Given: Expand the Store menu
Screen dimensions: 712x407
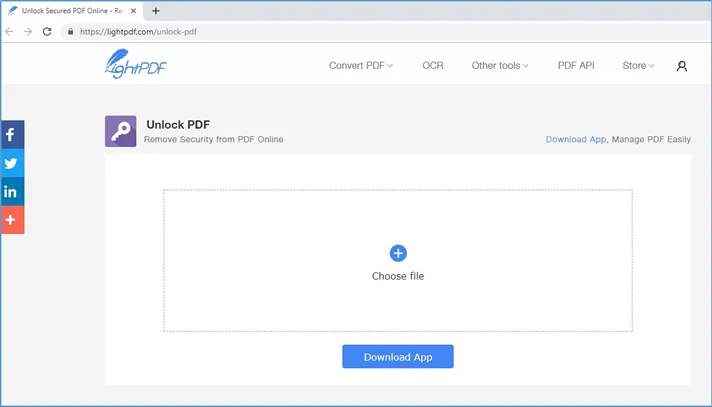Looking at the screenshot, I should (x=638, y=65).
